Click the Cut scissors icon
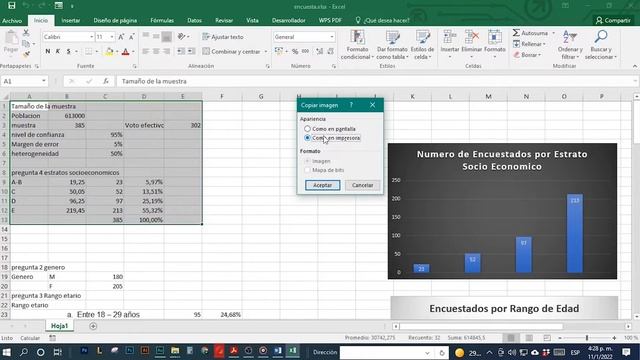This screenshot has height=360, width=640. 26,33
